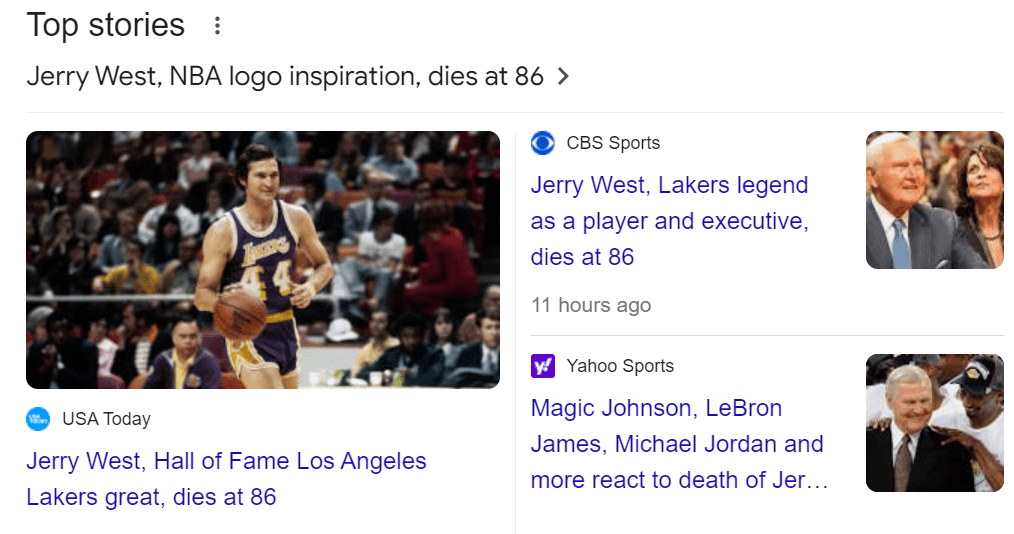Open CBS 'Lakers legend as a player' headline
Screen dimensions: 1014x534
[669, 221]
